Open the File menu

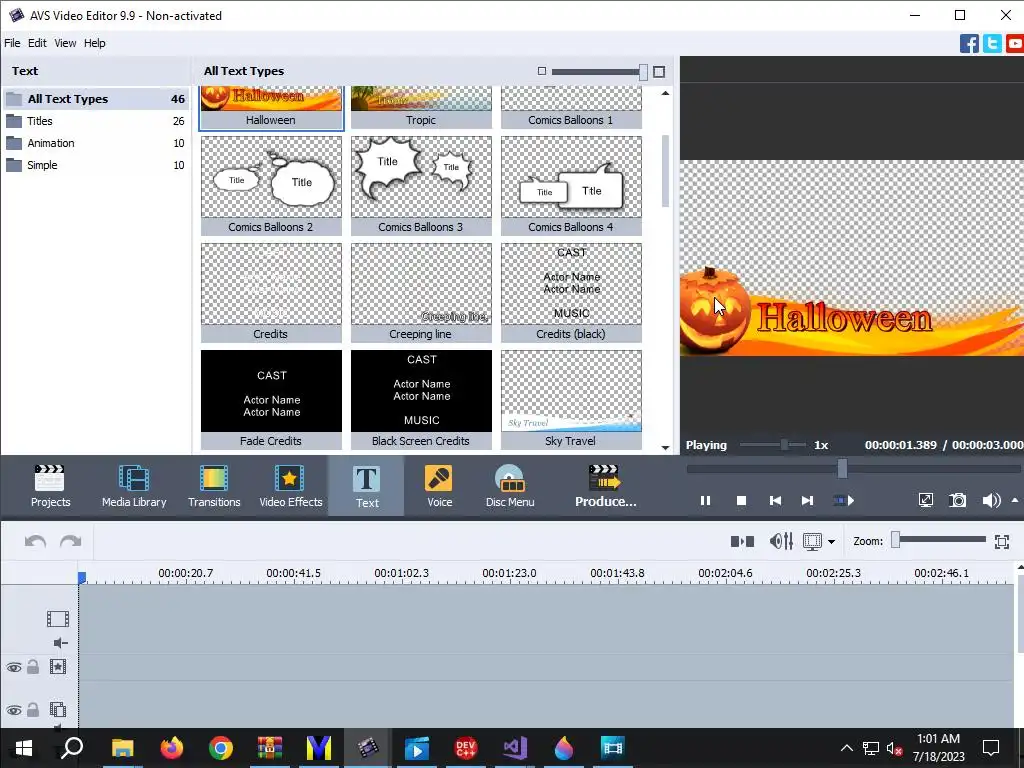pyautogui.click(x=12, y=43)
